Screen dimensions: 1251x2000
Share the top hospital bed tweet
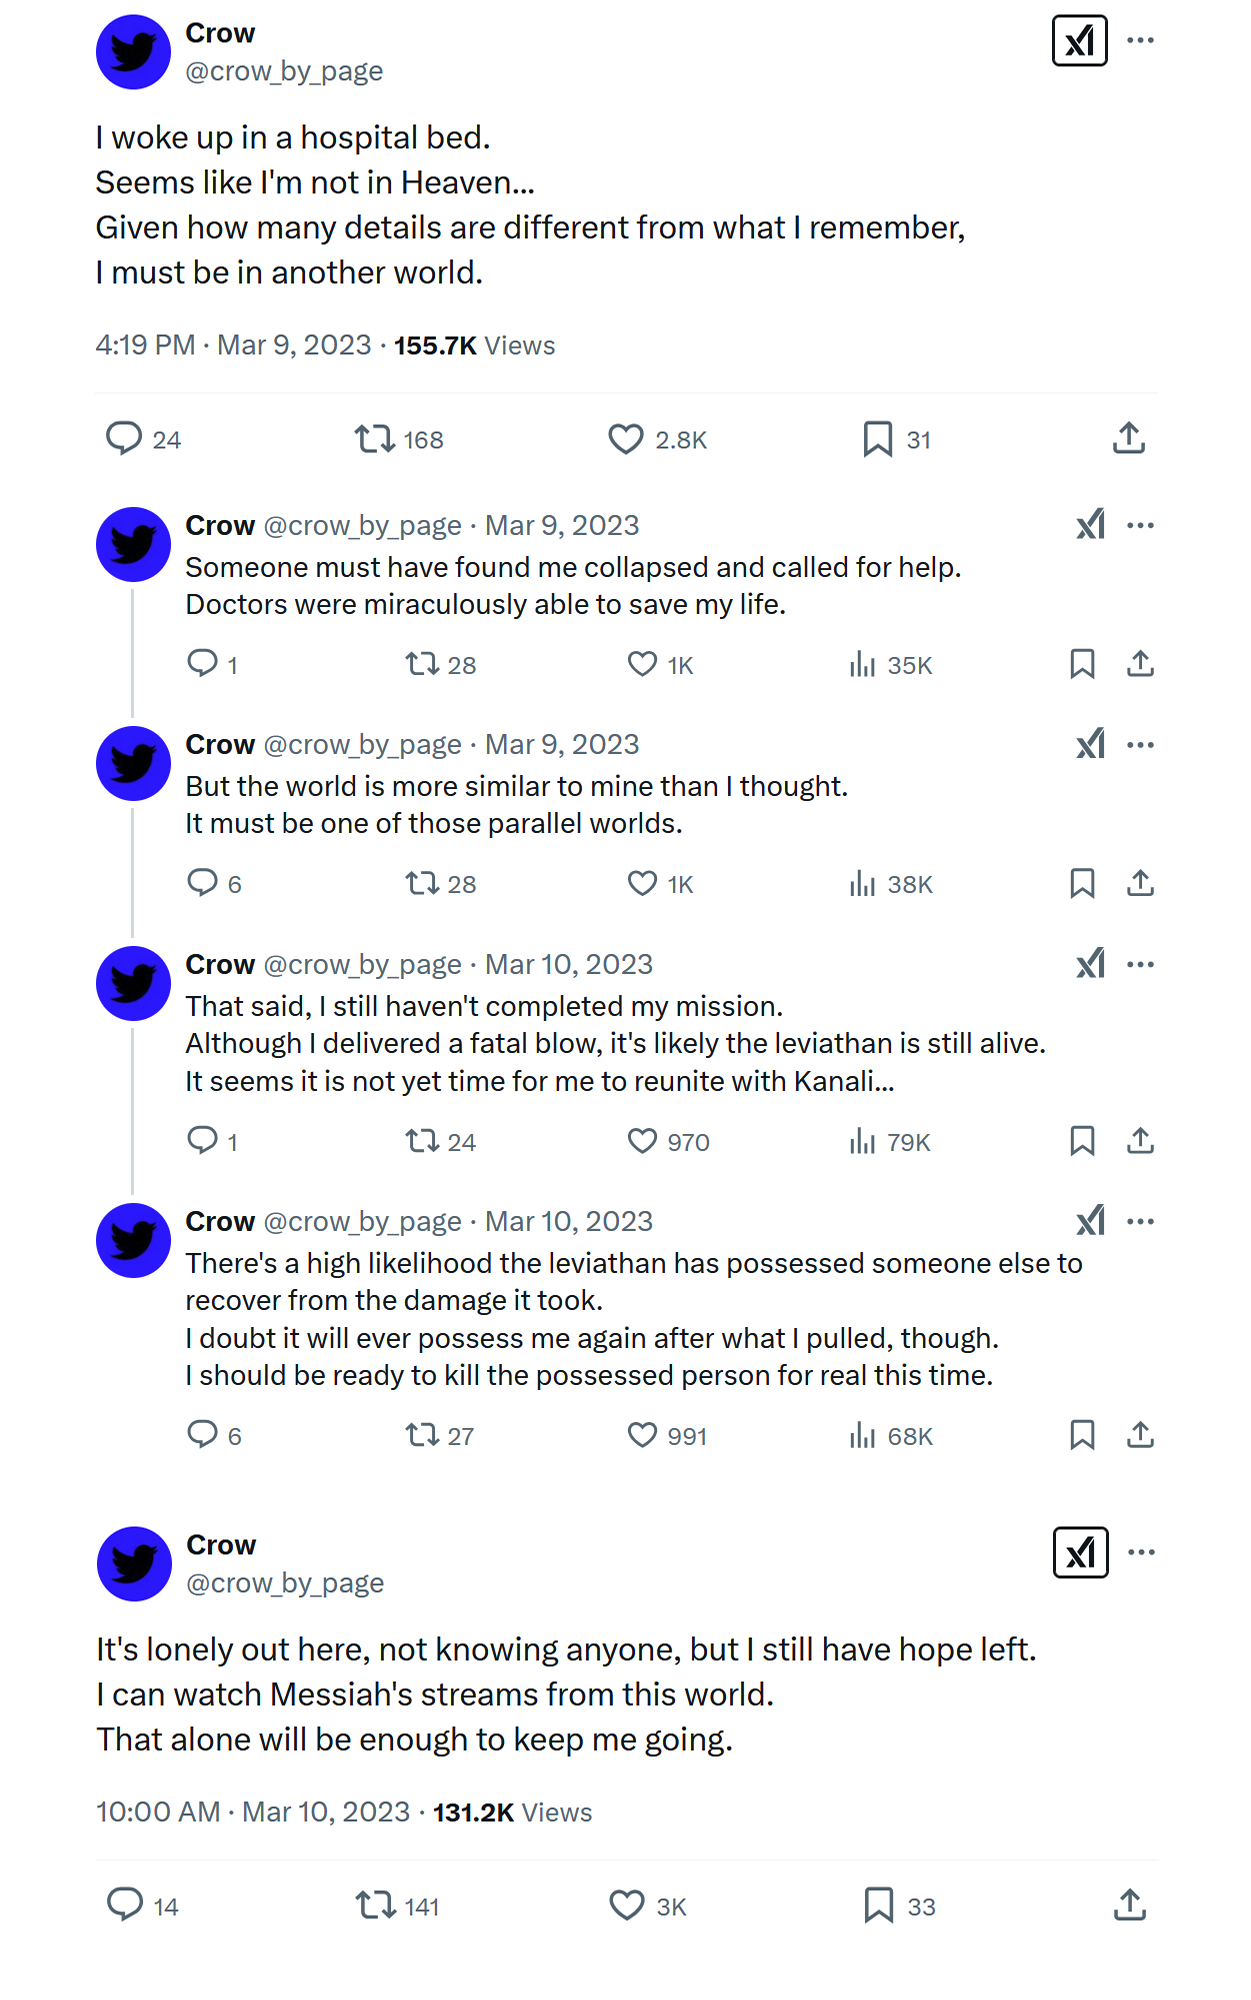(1129, 438)
